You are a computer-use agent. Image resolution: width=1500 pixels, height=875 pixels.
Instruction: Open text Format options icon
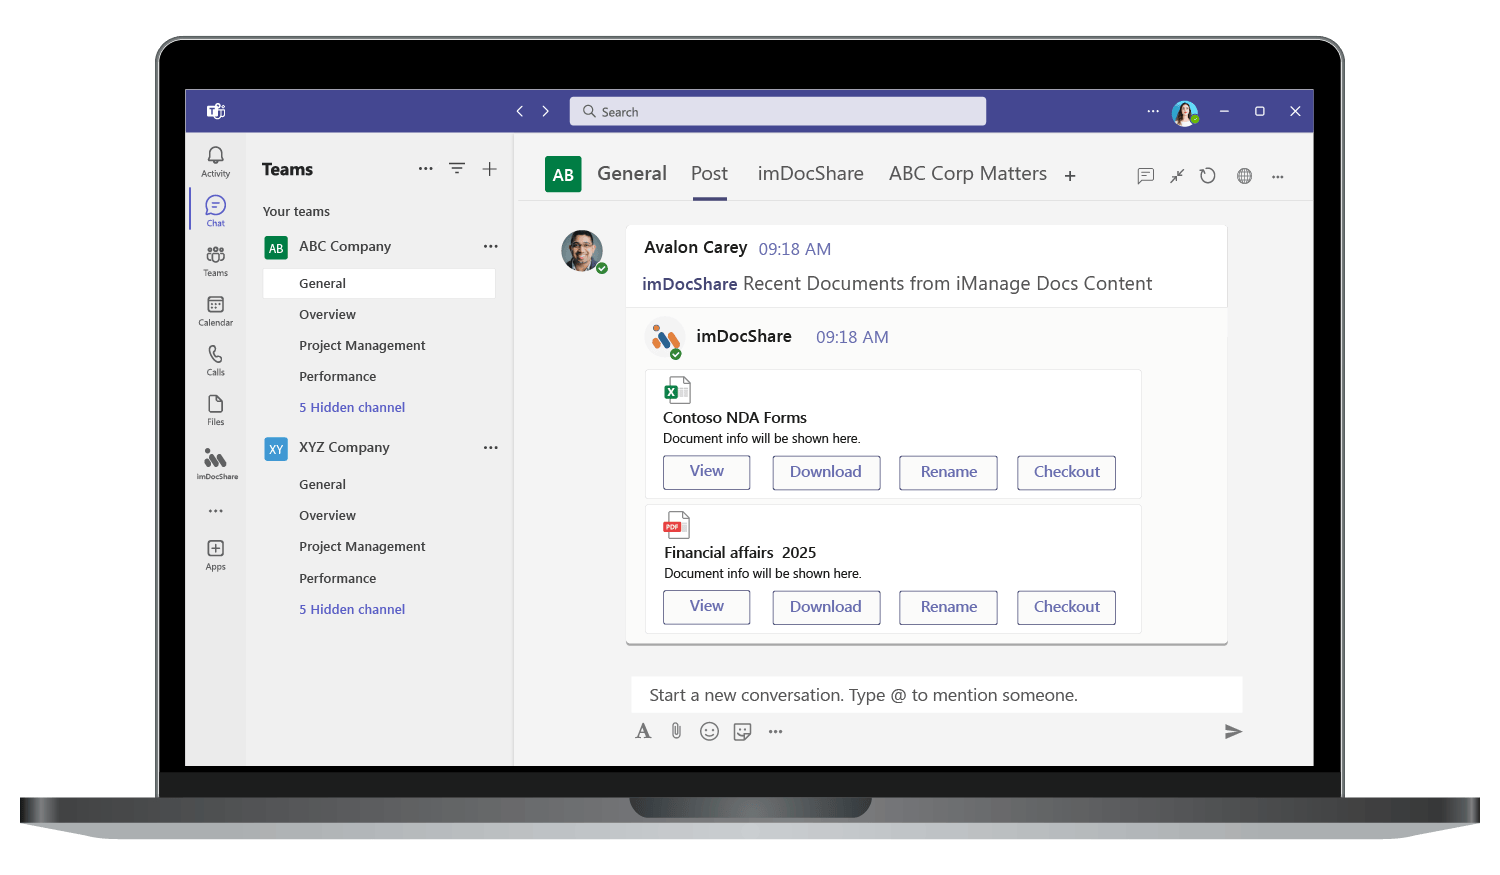point(643,731)
